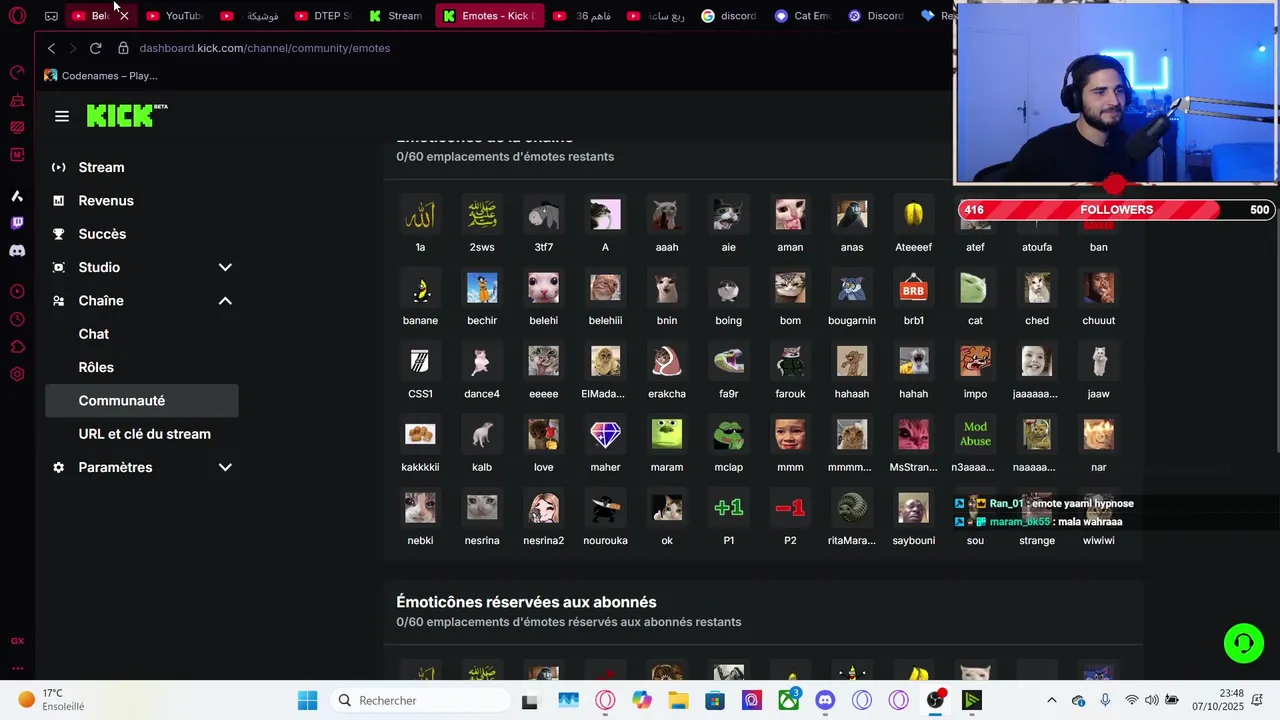Viewport: 1280px width, 720px height.
Task: Switch to the 'Stream' Kick browser tab
Action: pyautogui.click(x=395, y=16)
